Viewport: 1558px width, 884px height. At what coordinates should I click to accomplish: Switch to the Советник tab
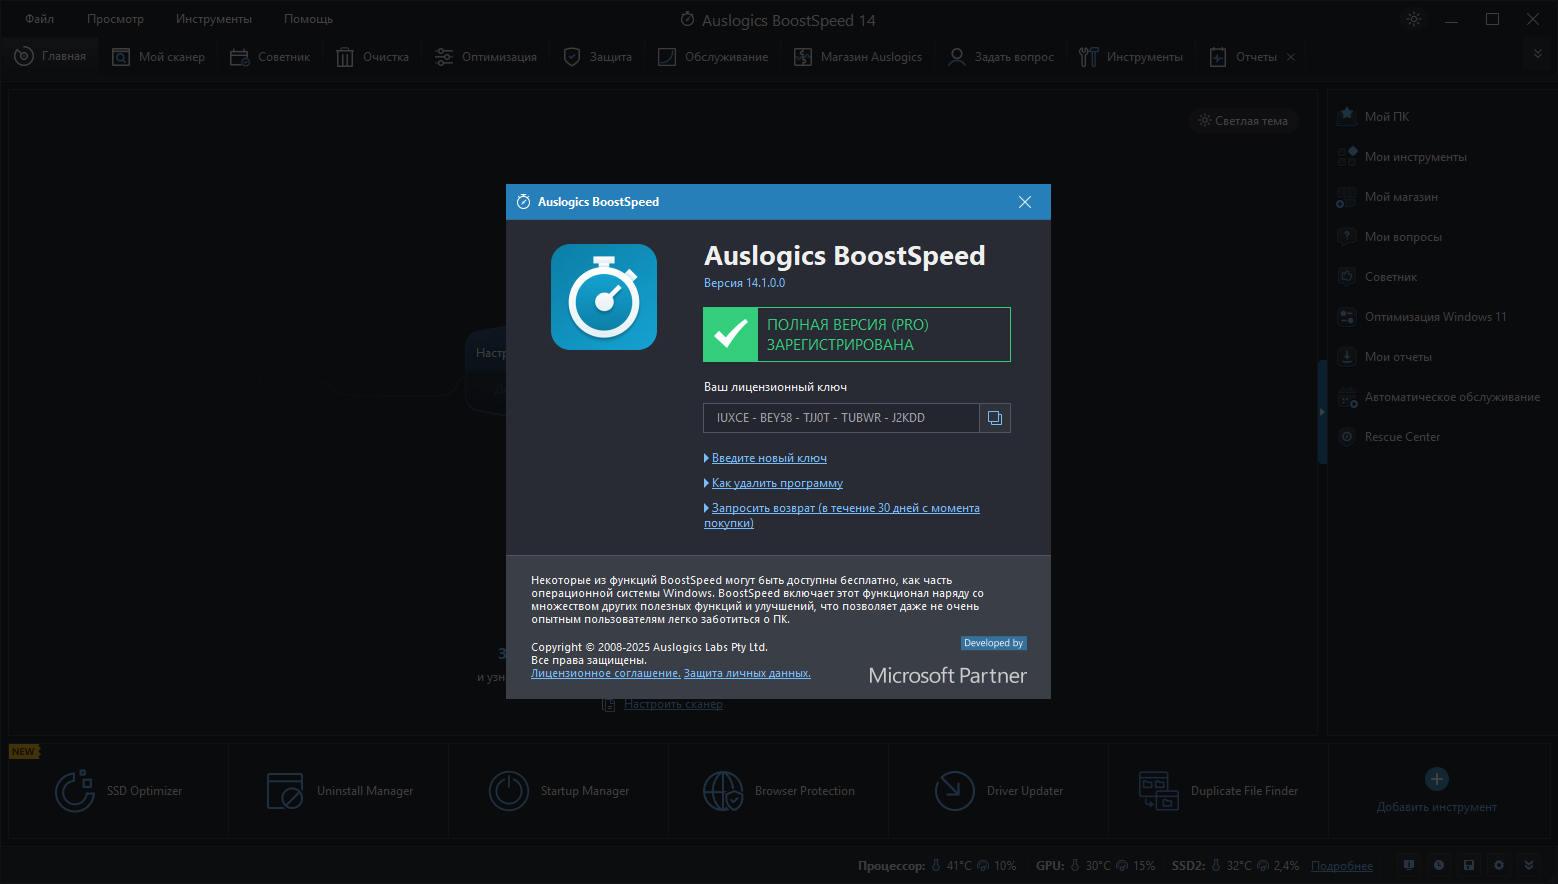pyautogui.click(x=270, y=57)
